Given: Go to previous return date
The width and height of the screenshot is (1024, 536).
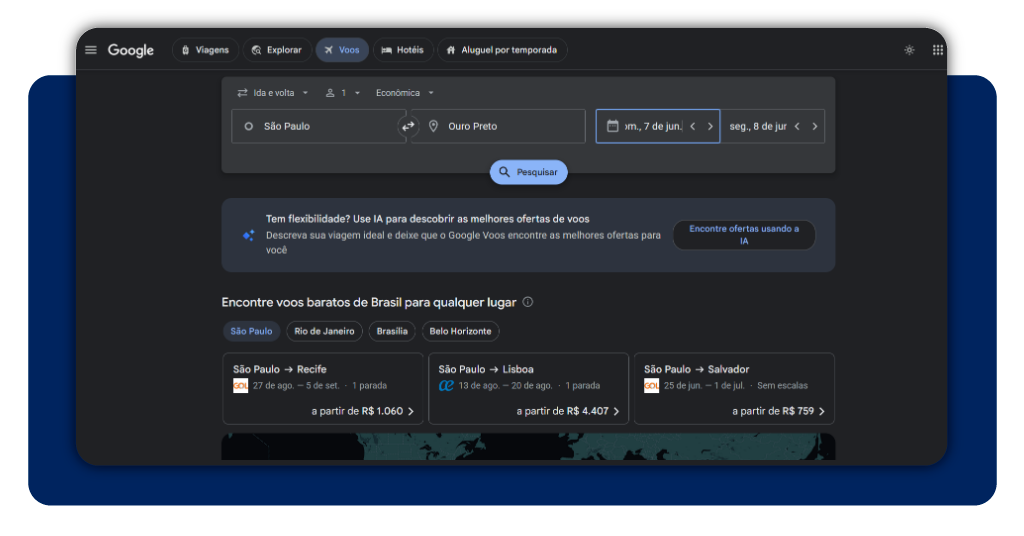Looking at the screenshot, I should tap(797, 127).
